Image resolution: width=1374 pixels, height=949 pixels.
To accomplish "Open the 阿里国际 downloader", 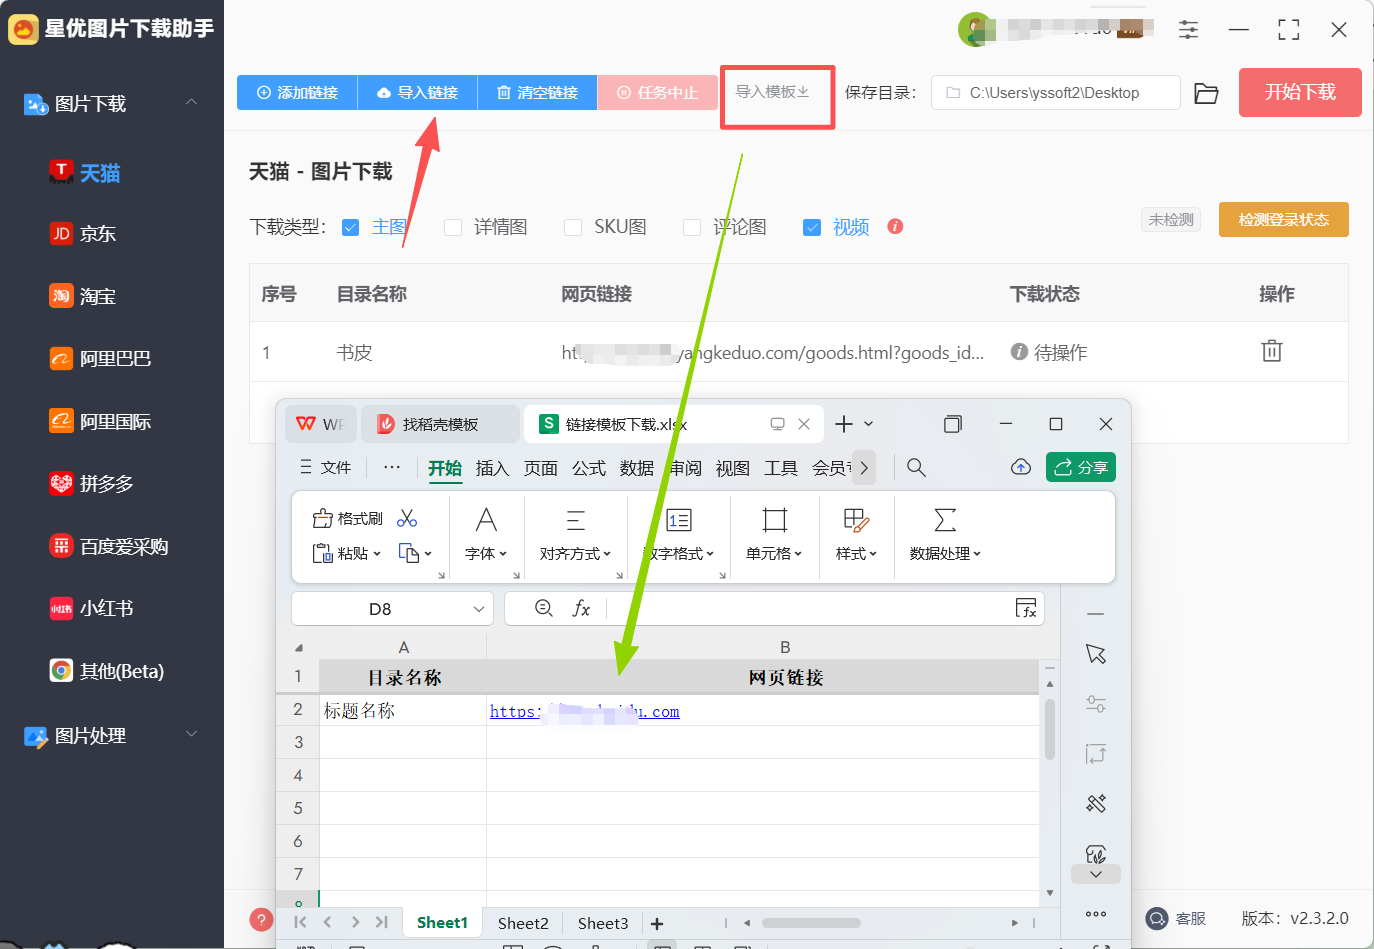I will (x=100, y=421).
